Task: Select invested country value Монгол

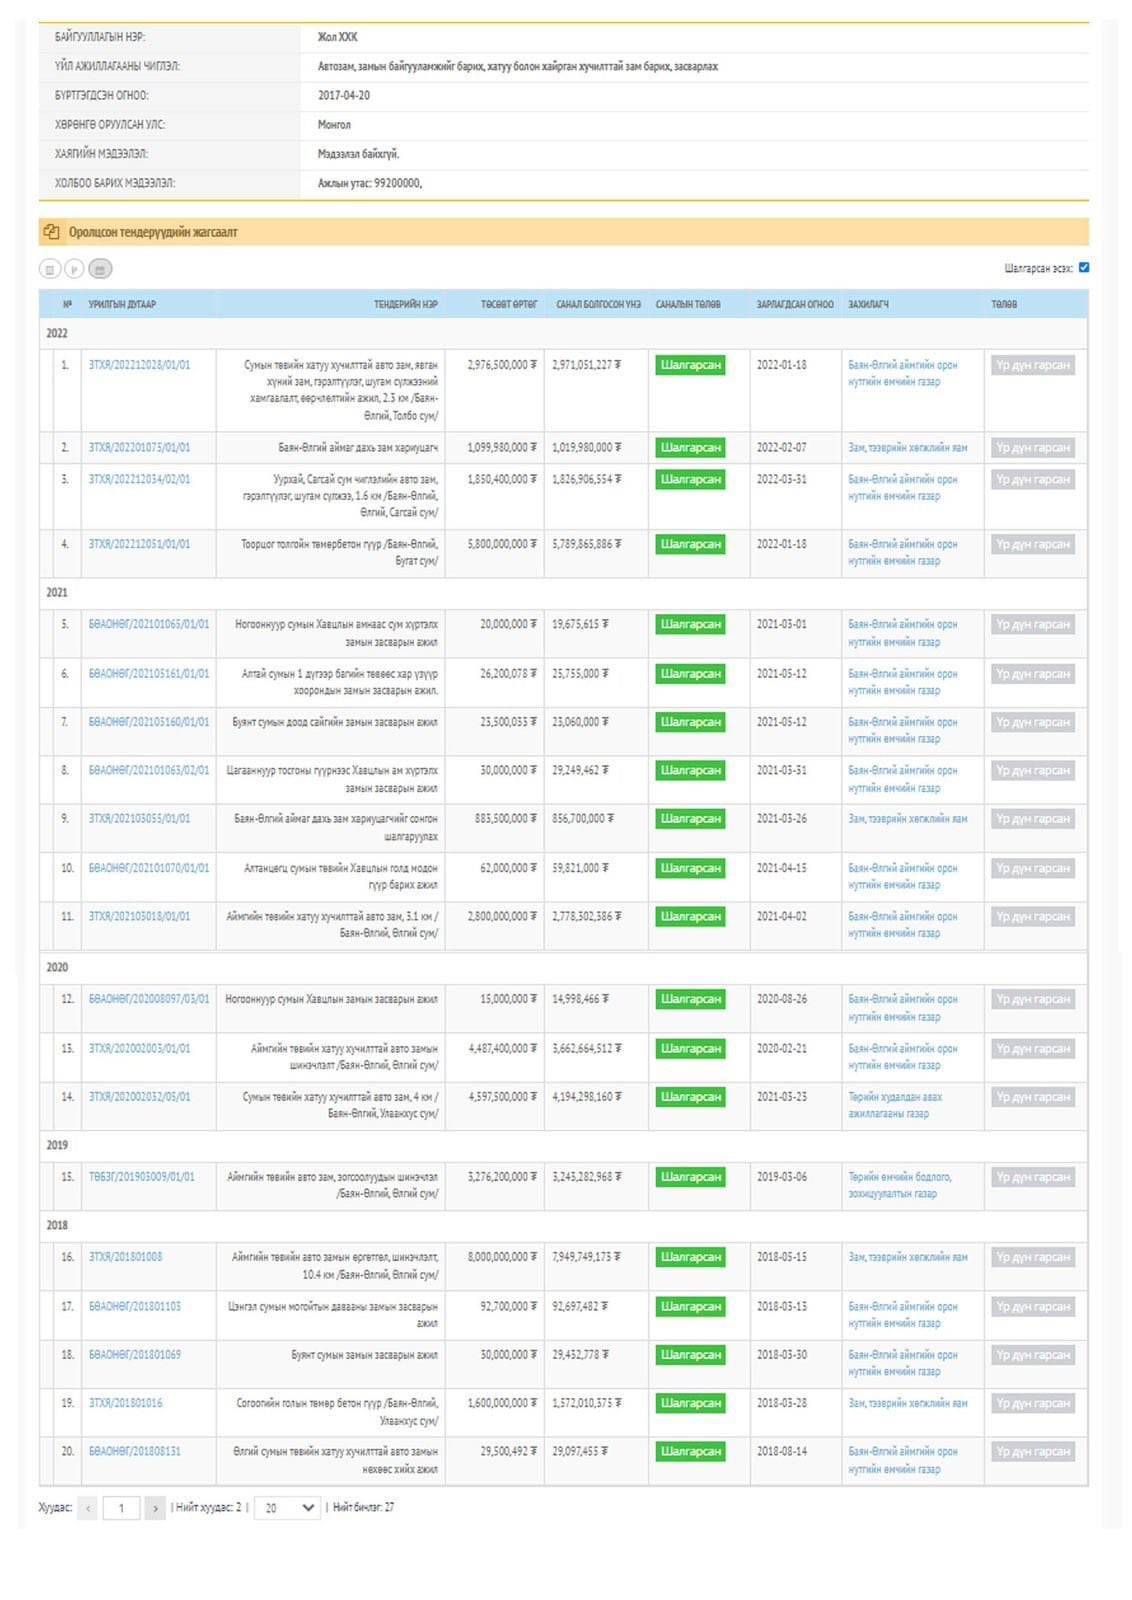Action: pos(334,125)
